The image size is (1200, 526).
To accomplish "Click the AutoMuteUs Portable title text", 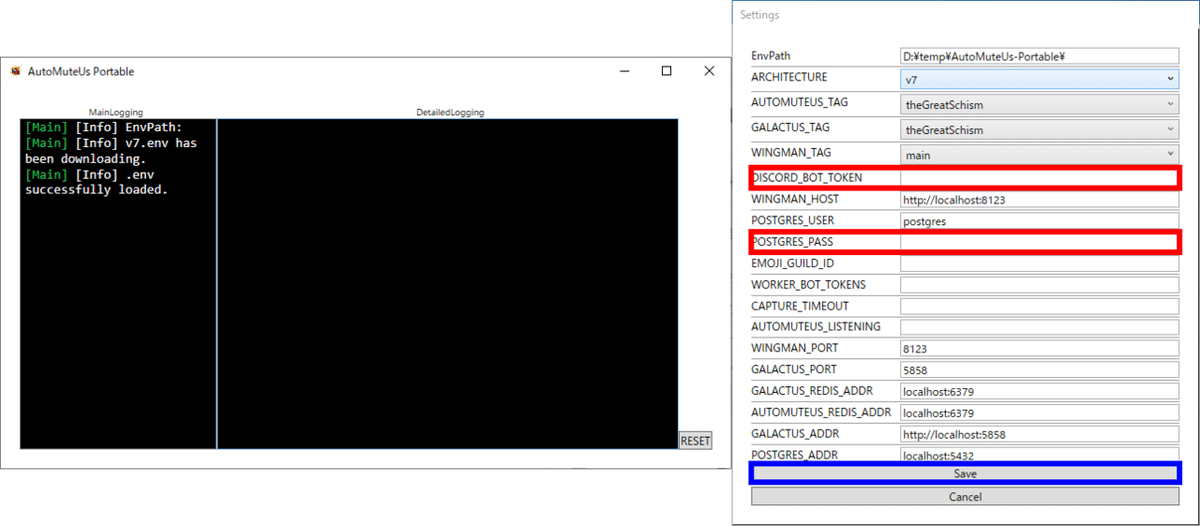I will click(x=81, y=71).
